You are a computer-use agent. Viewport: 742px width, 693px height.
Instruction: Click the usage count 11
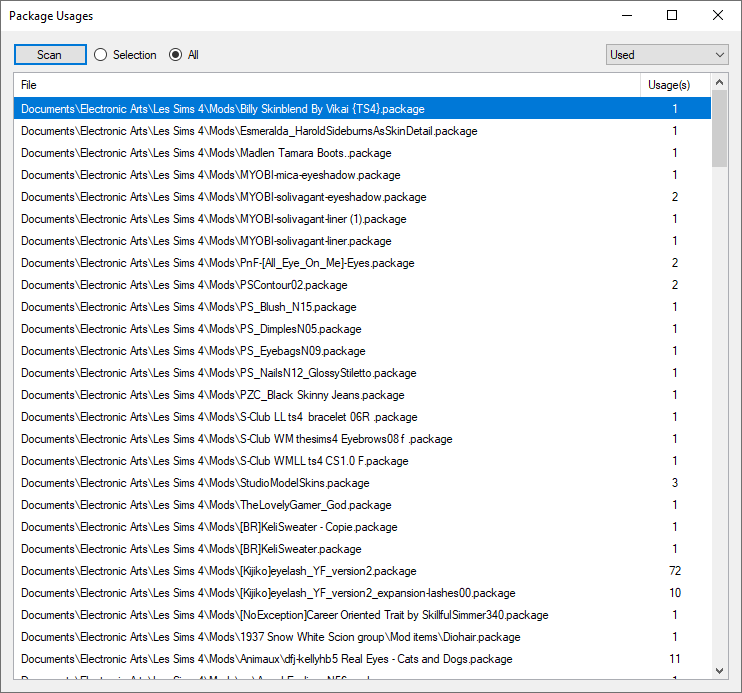point(675,659)
